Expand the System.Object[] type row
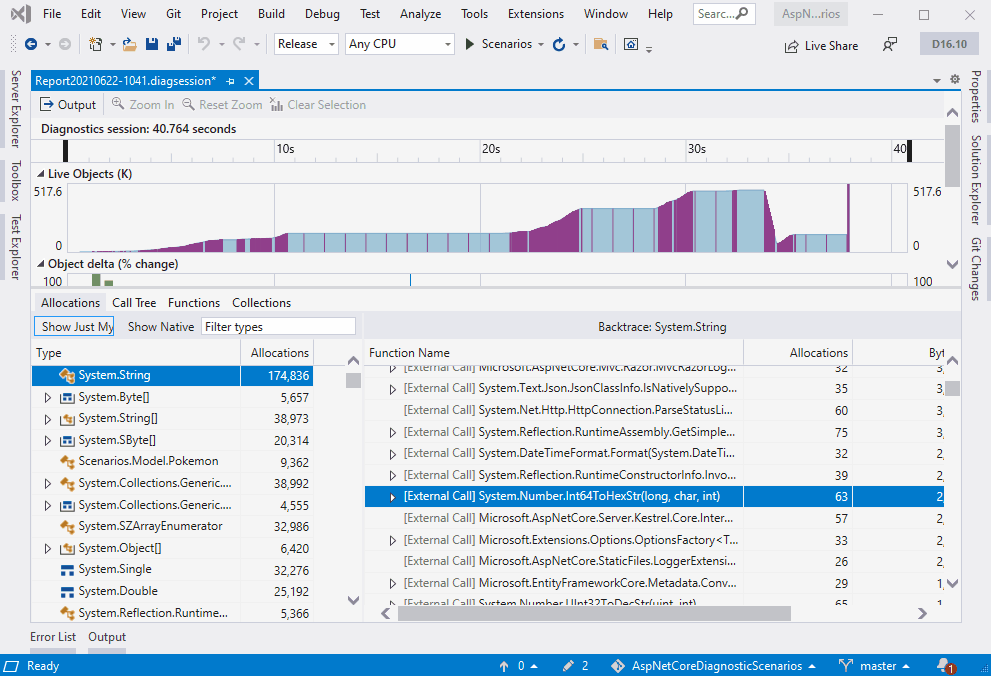This screenshot has width=991, height=676. click(x=47, y=548)
